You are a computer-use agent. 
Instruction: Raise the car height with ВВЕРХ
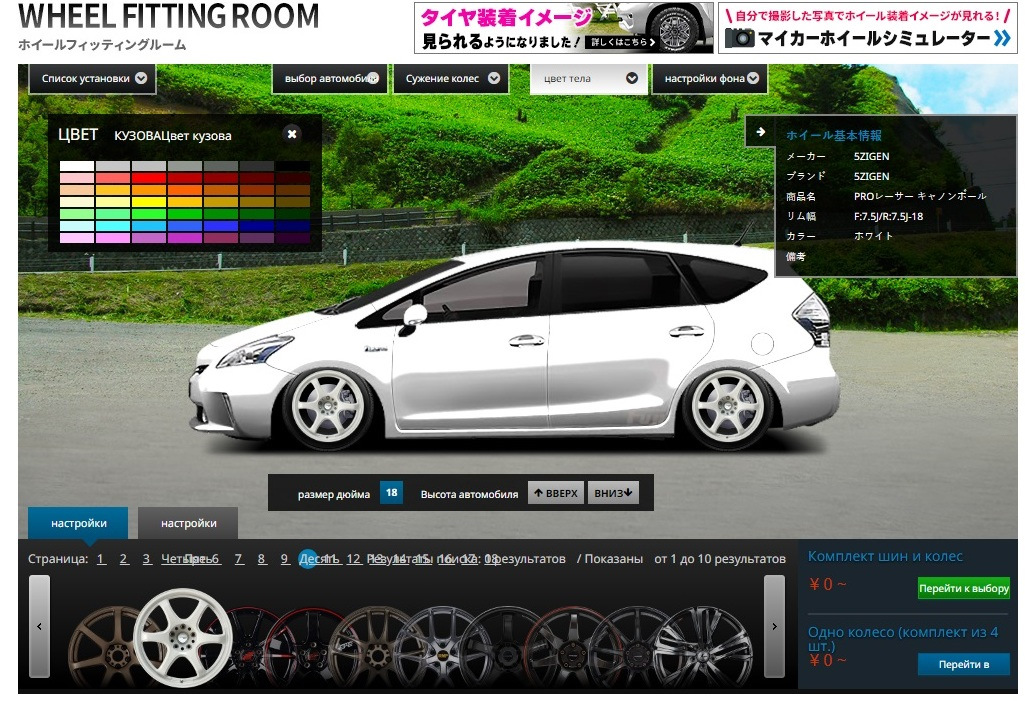click(556, 493)
